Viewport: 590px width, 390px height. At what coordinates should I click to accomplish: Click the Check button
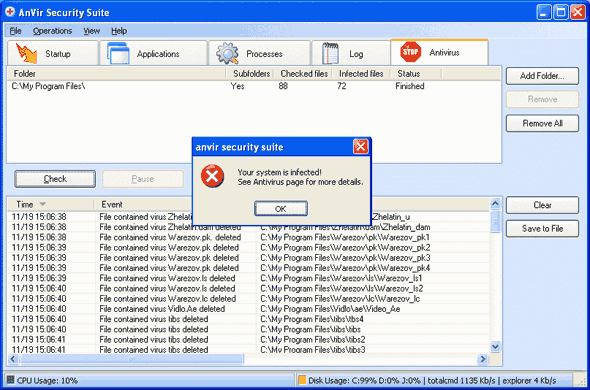pyautogui.click(x=55, y=179)
